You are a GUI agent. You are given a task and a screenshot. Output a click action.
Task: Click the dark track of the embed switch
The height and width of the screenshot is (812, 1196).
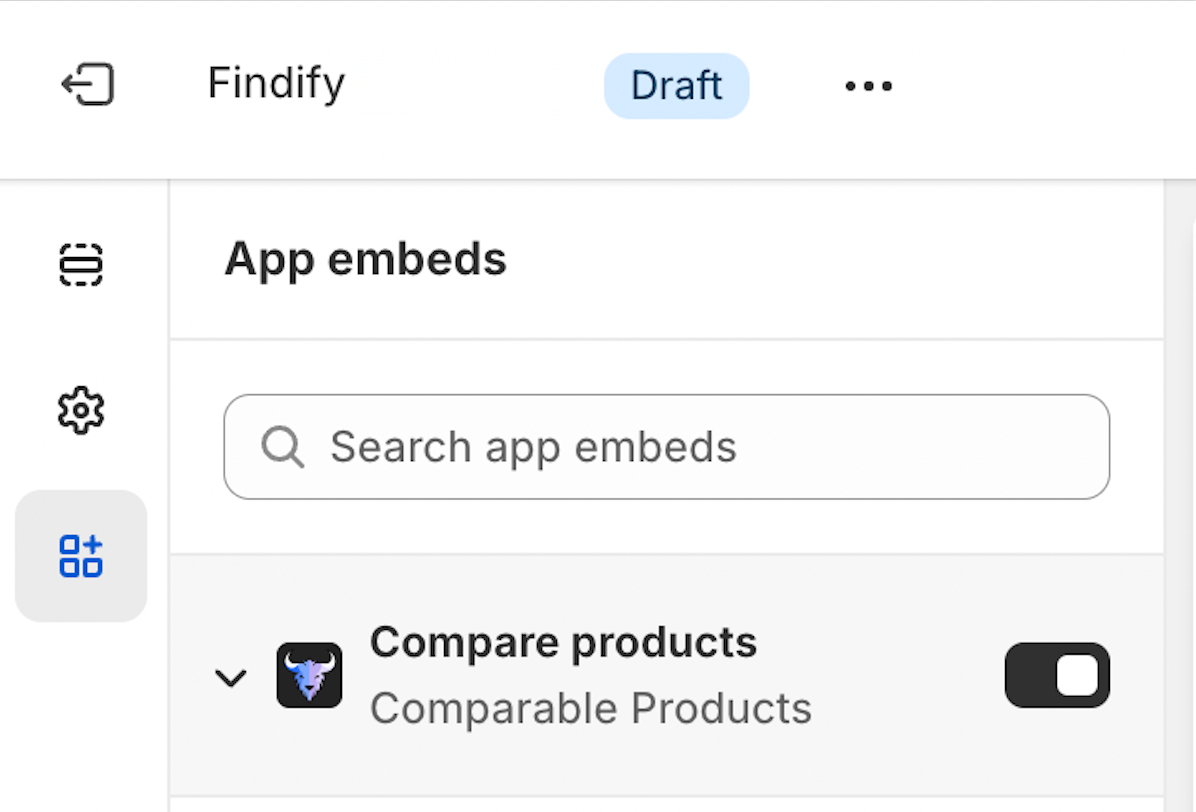[1030, 675]
